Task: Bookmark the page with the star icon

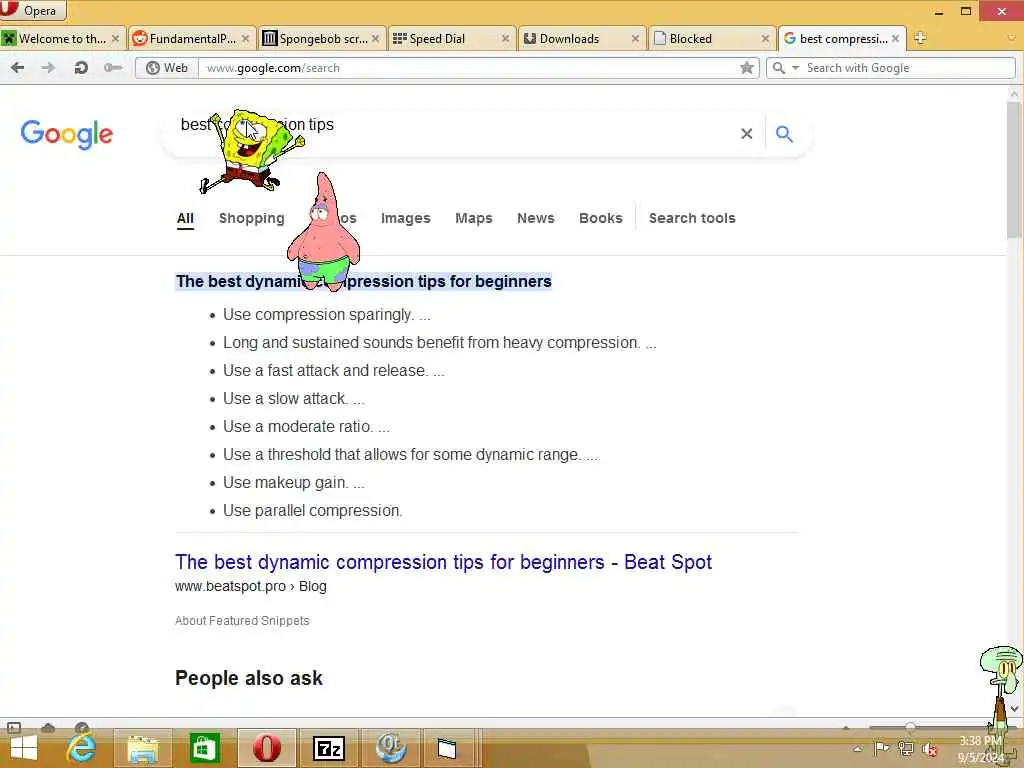Action: tap(746, 67)
